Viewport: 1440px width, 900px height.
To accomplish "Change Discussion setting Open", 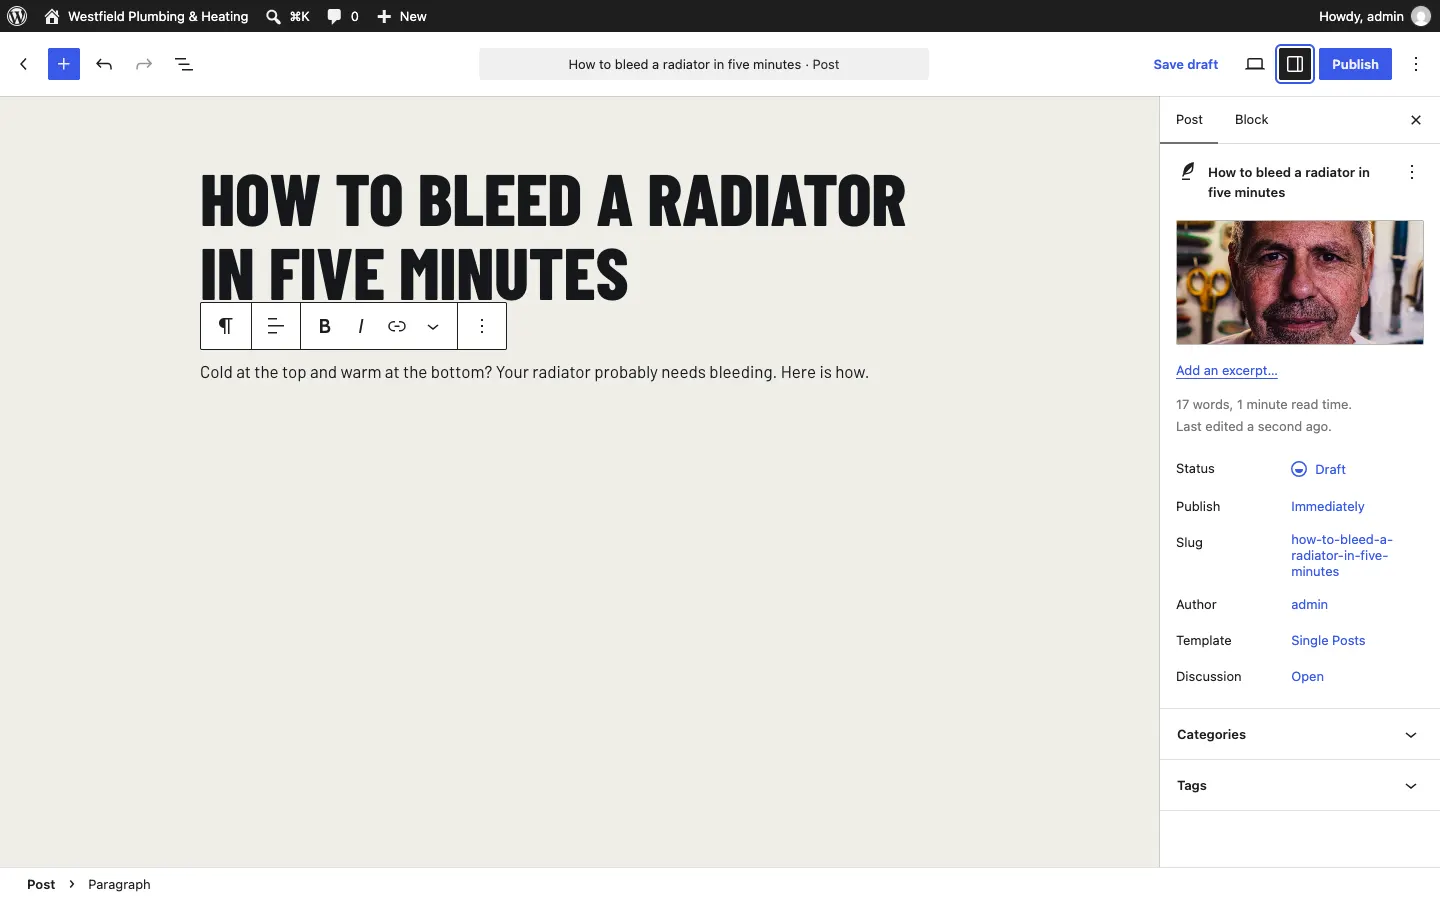I will coord(1307,677).
